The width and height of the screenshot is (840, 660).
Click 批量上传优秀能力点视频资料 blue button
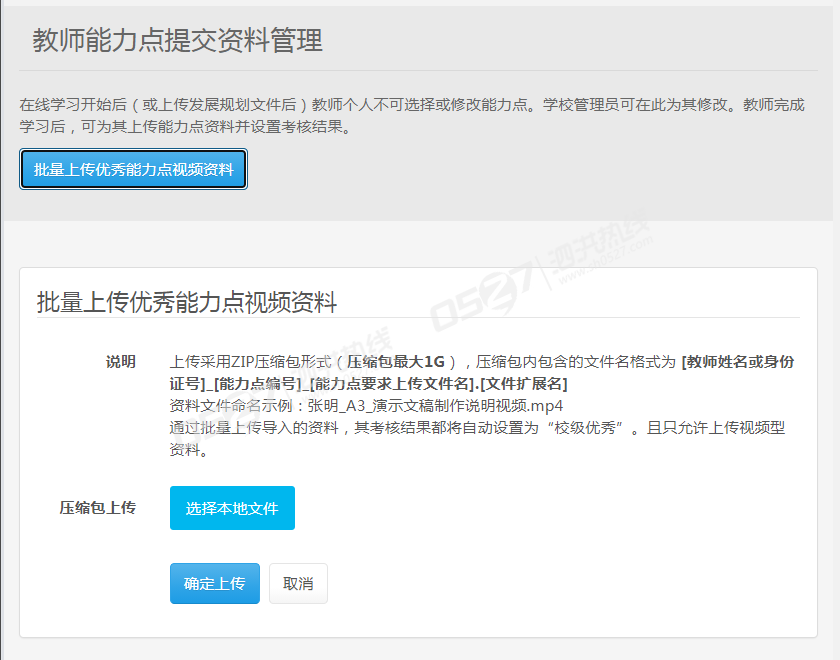click(133, 169)
